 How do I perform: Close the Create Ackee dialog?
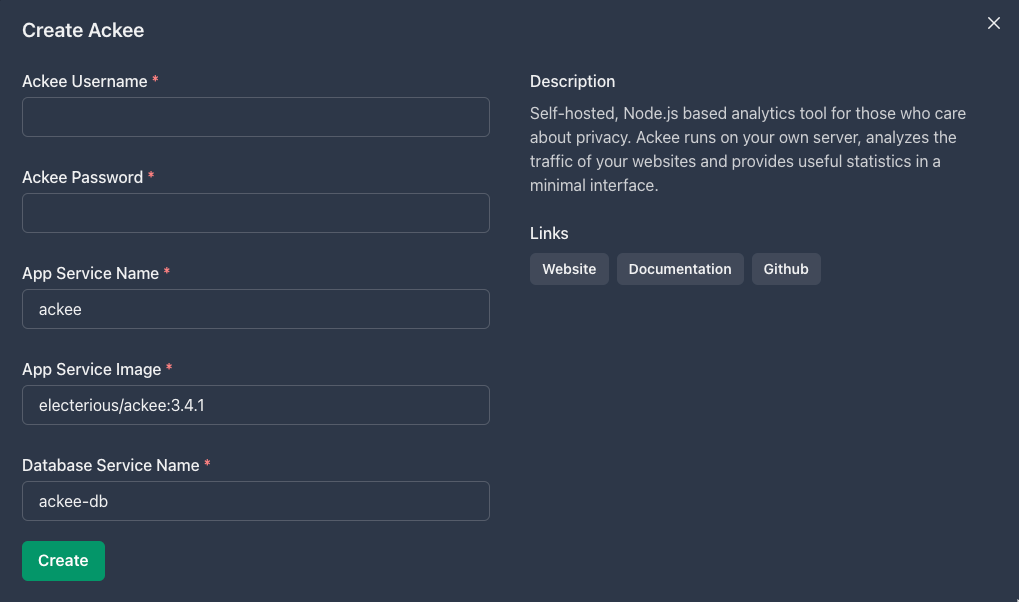coord(994,23)
